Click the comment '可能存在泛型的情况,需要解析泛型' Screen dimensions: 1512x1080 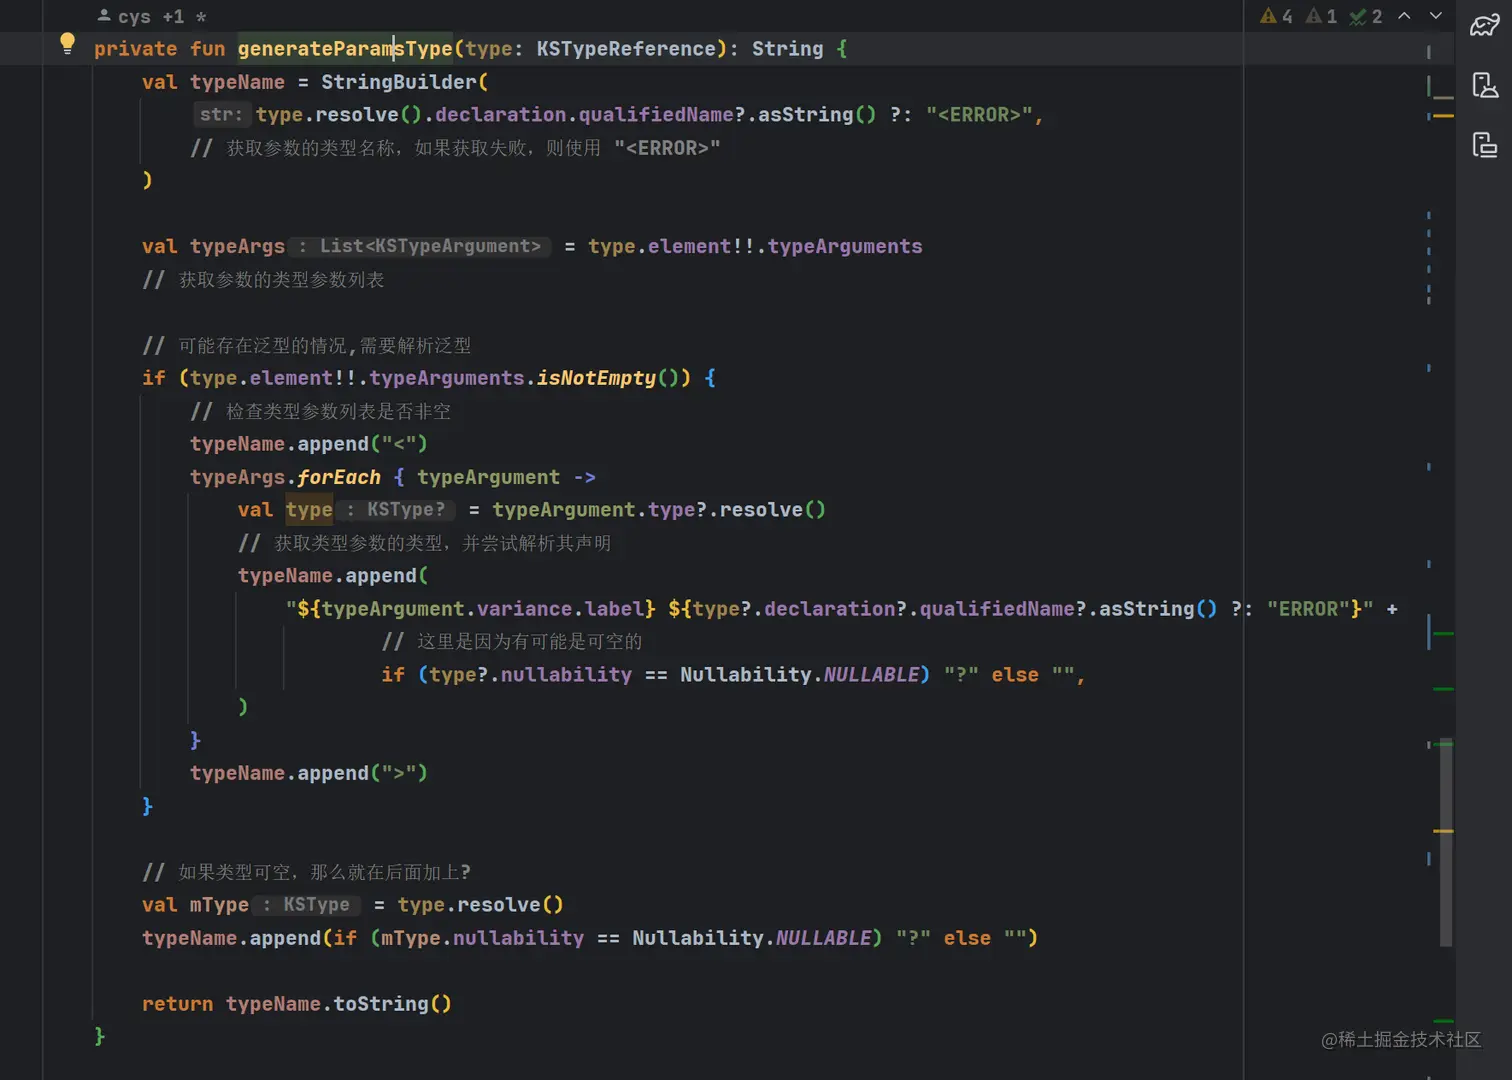[306, 346]
